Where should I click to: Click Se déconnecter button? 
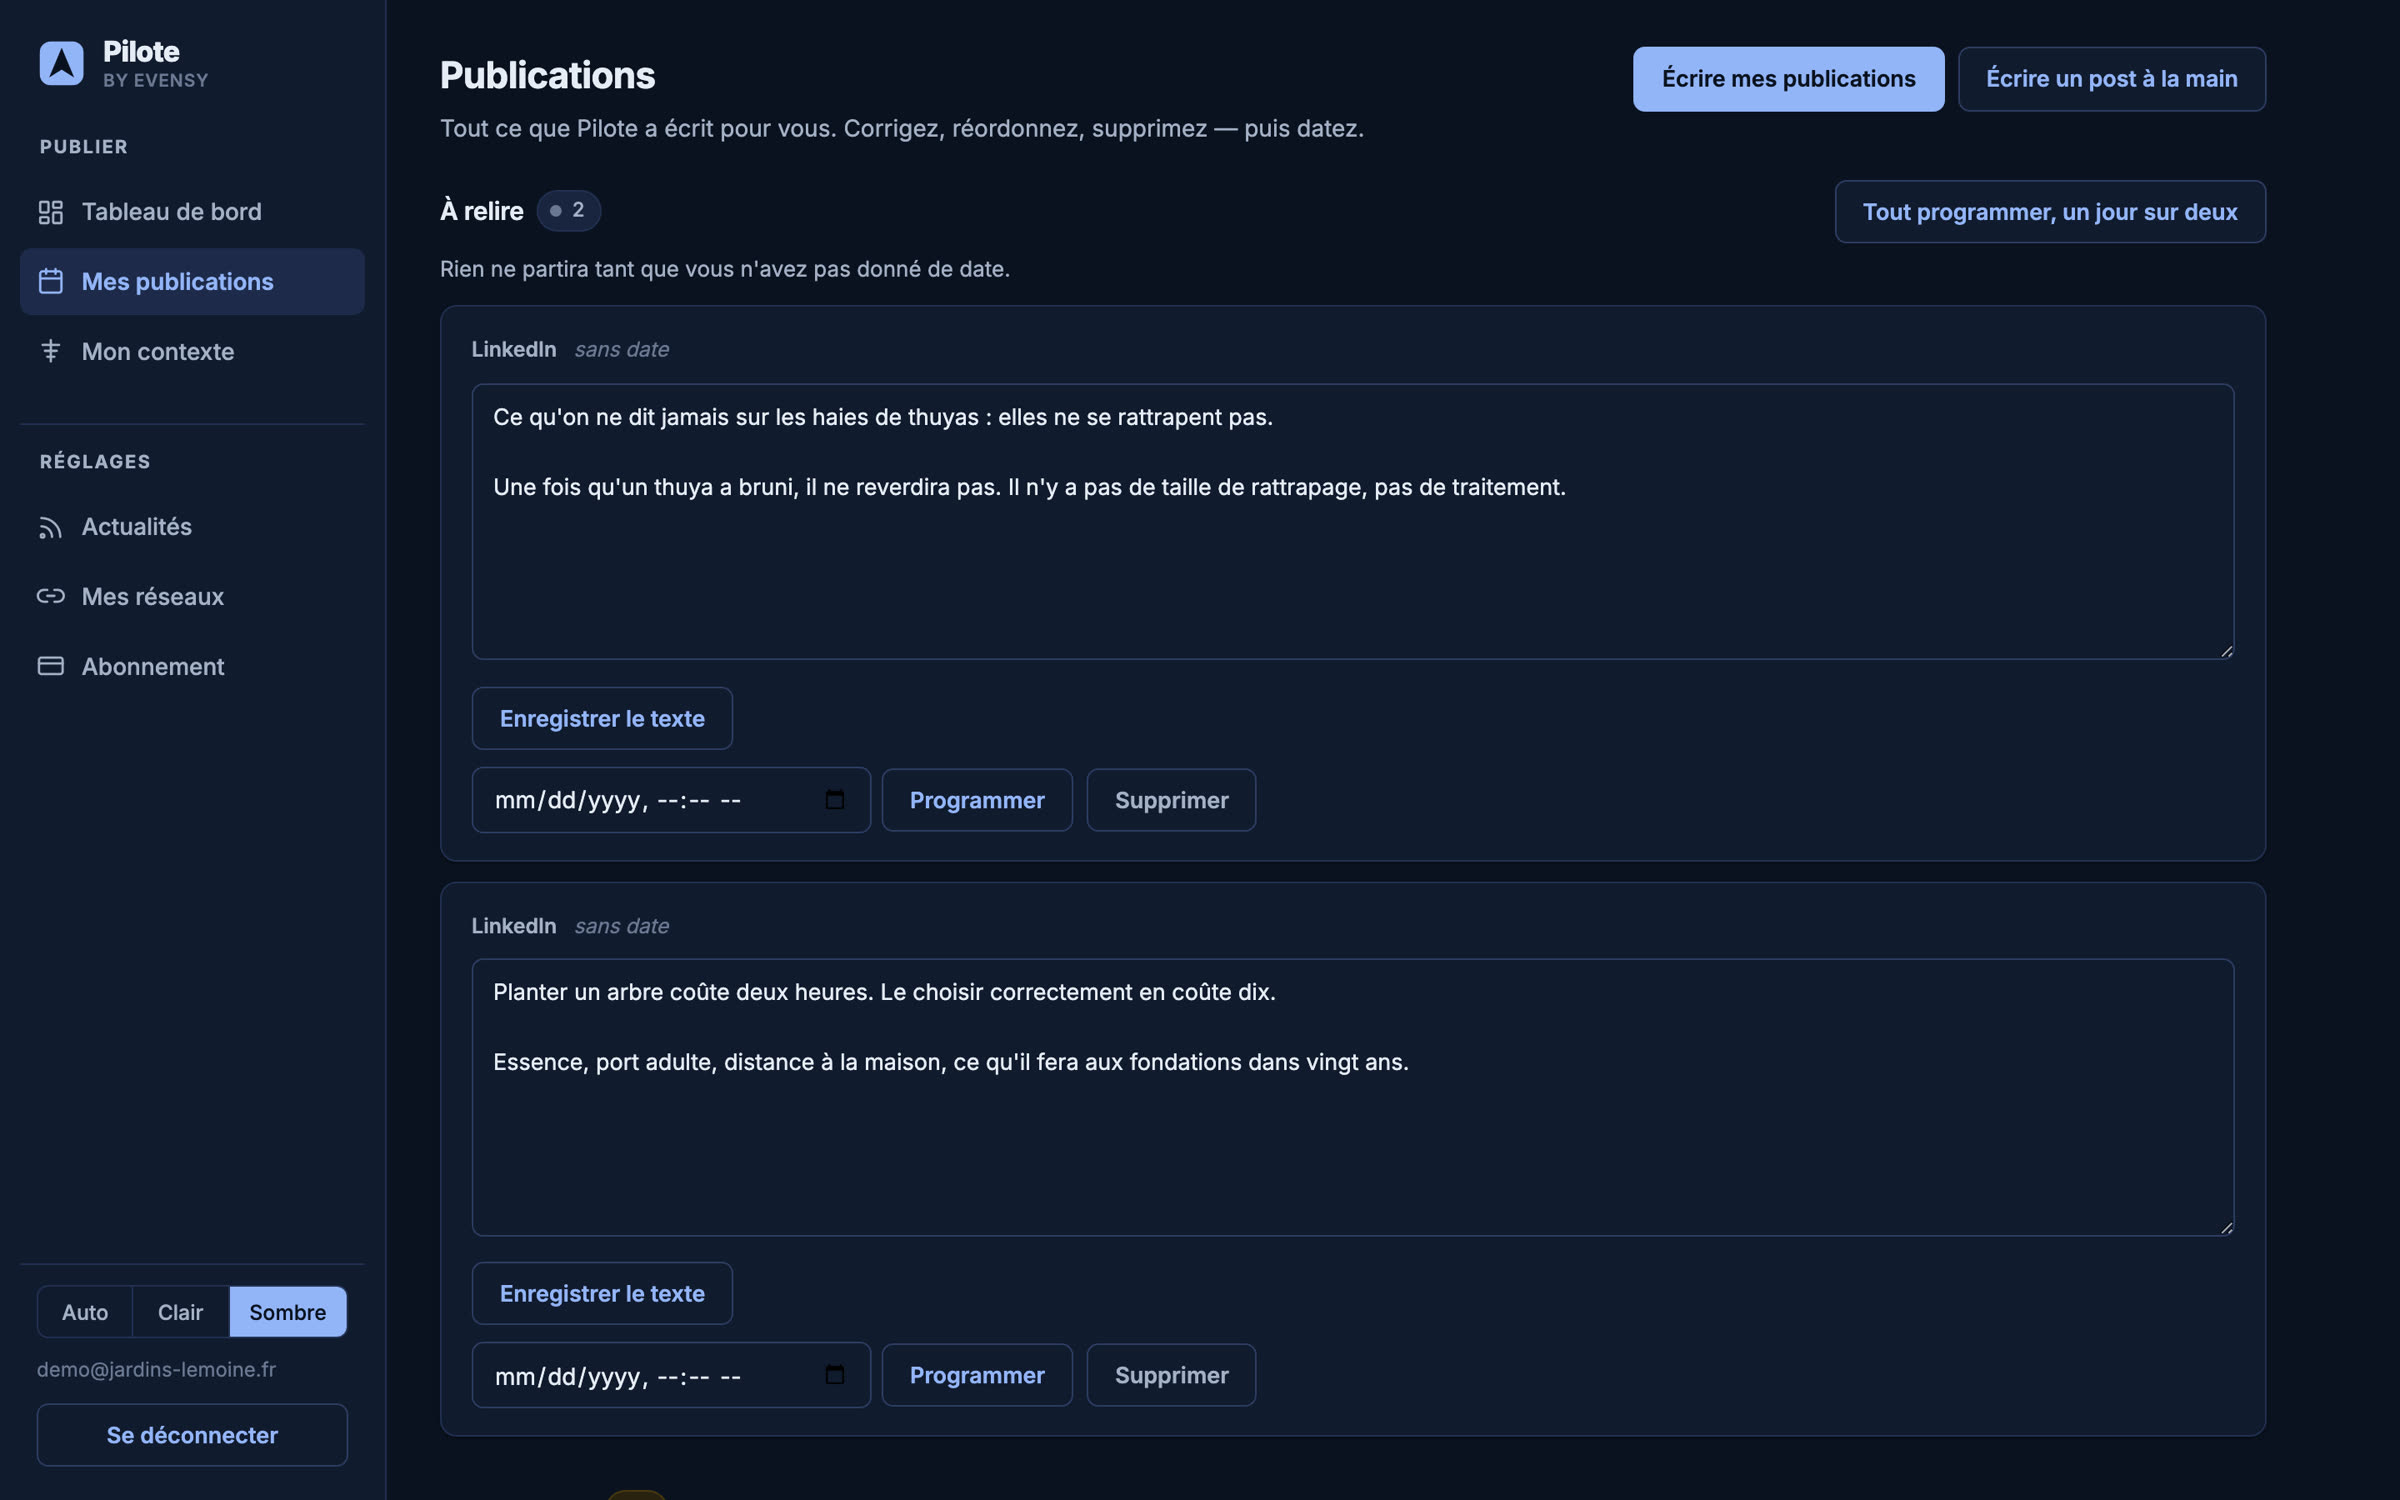(192, 1435)
